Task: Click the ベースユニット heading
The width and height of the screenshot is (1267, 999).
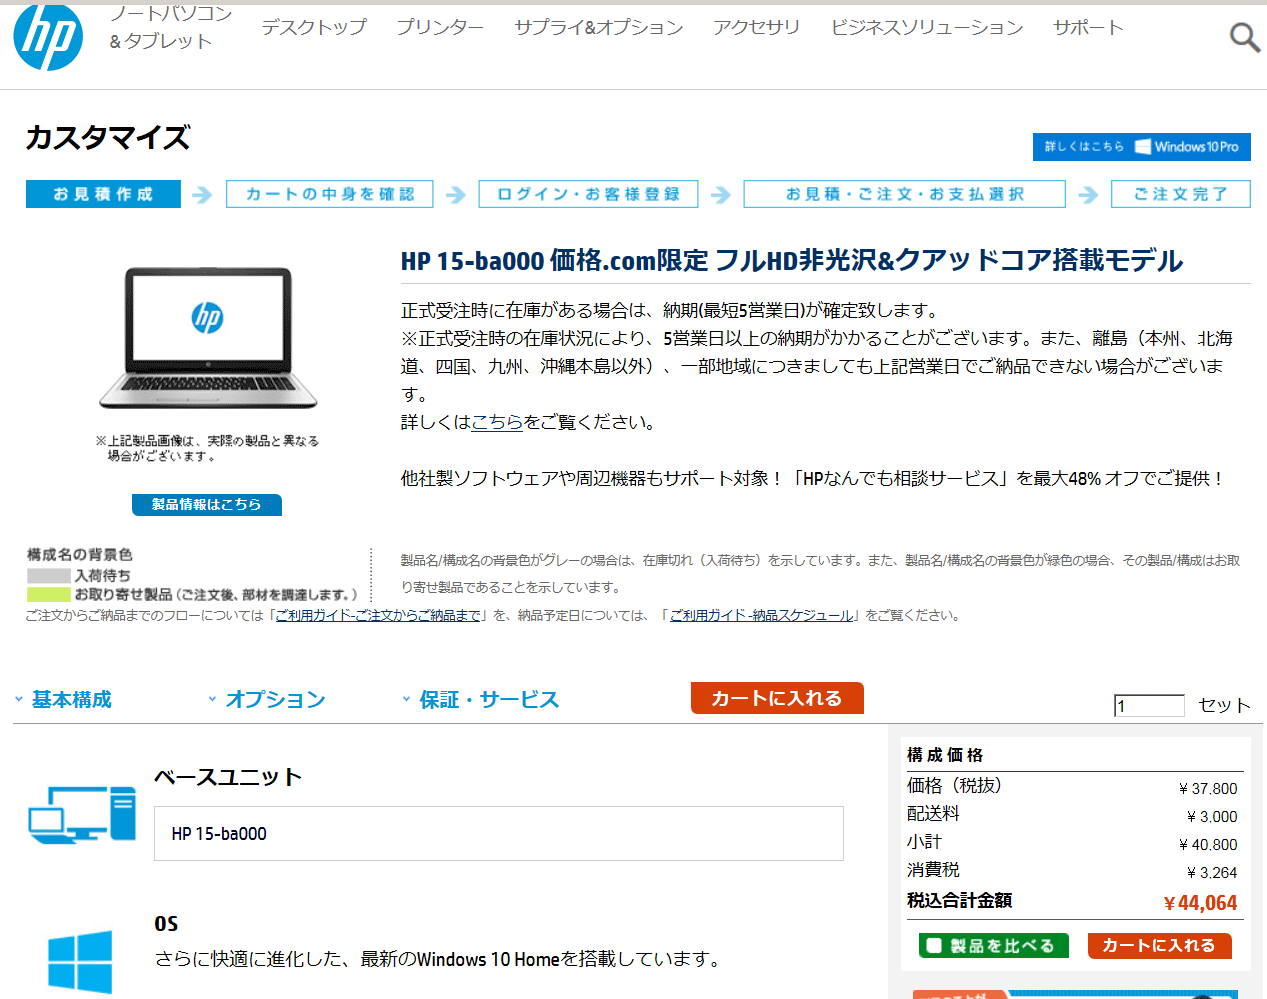Action: [228, 777]
